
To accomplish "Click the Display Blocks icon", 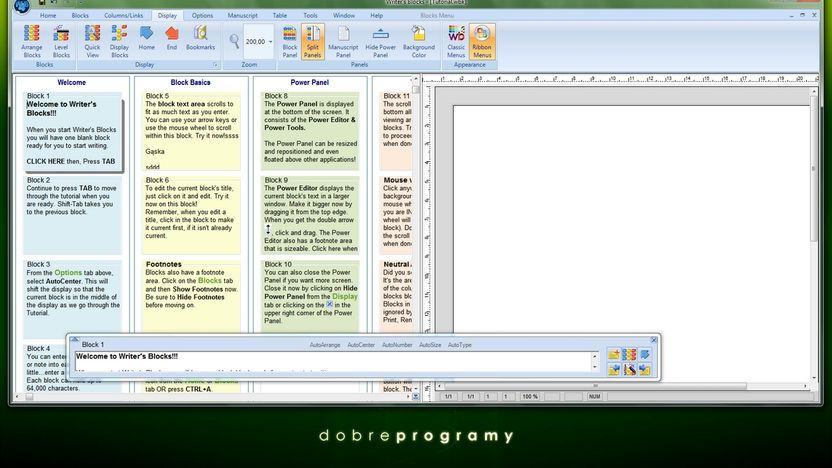I will (x=119, y=41).
